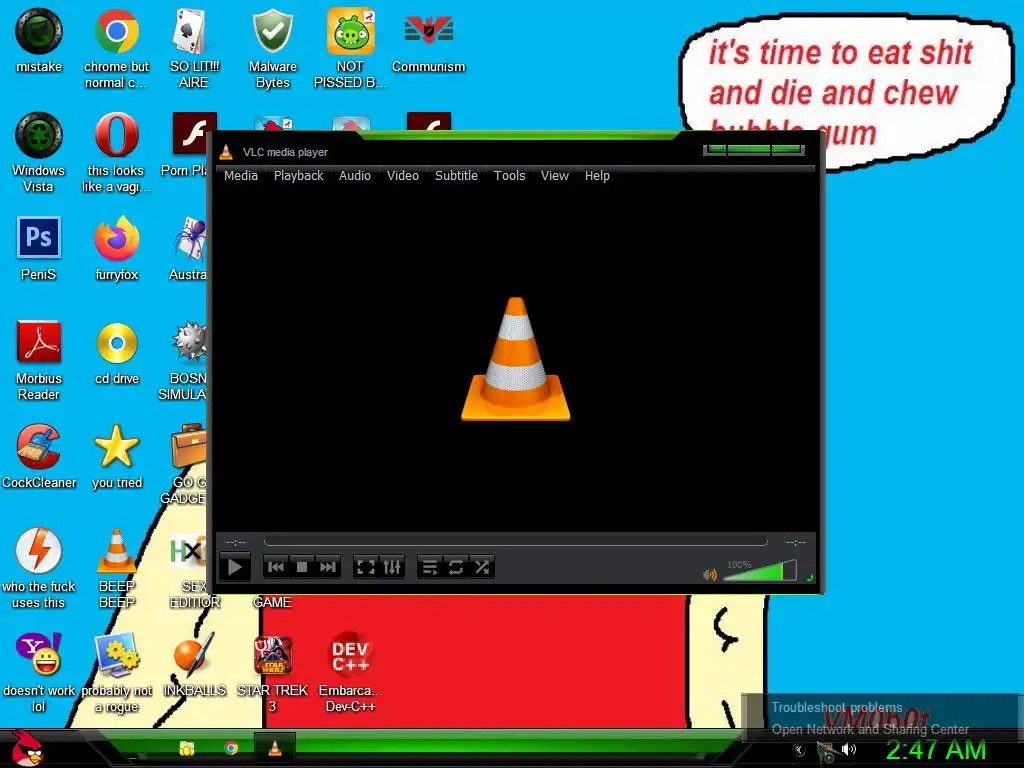Viewport: 1024px width, 768px height.
Task: Select the 'NOT PISSED B...' icon
Action: [x=350, y=48]
